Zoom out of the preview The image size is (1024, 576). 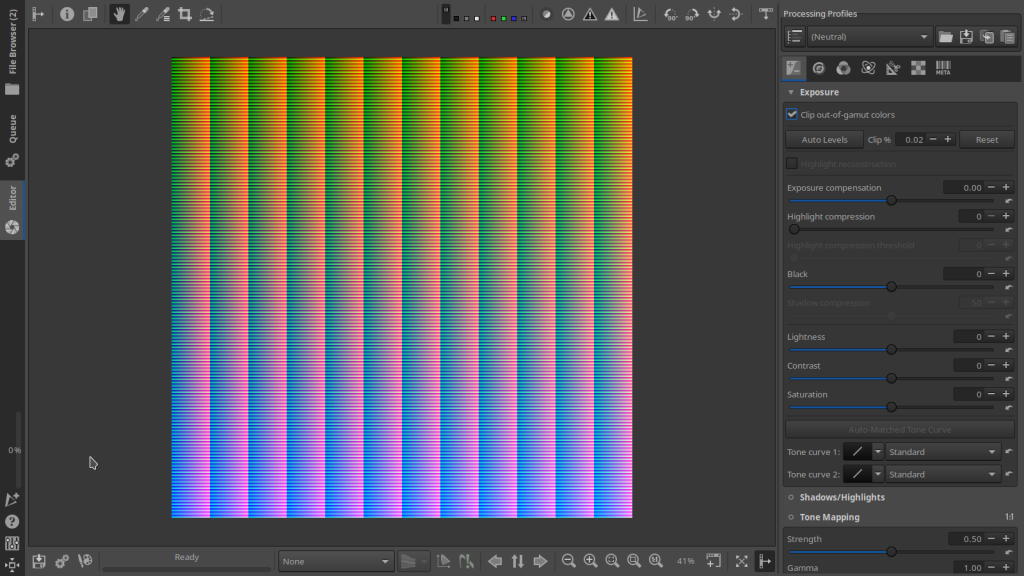[568, 561]
